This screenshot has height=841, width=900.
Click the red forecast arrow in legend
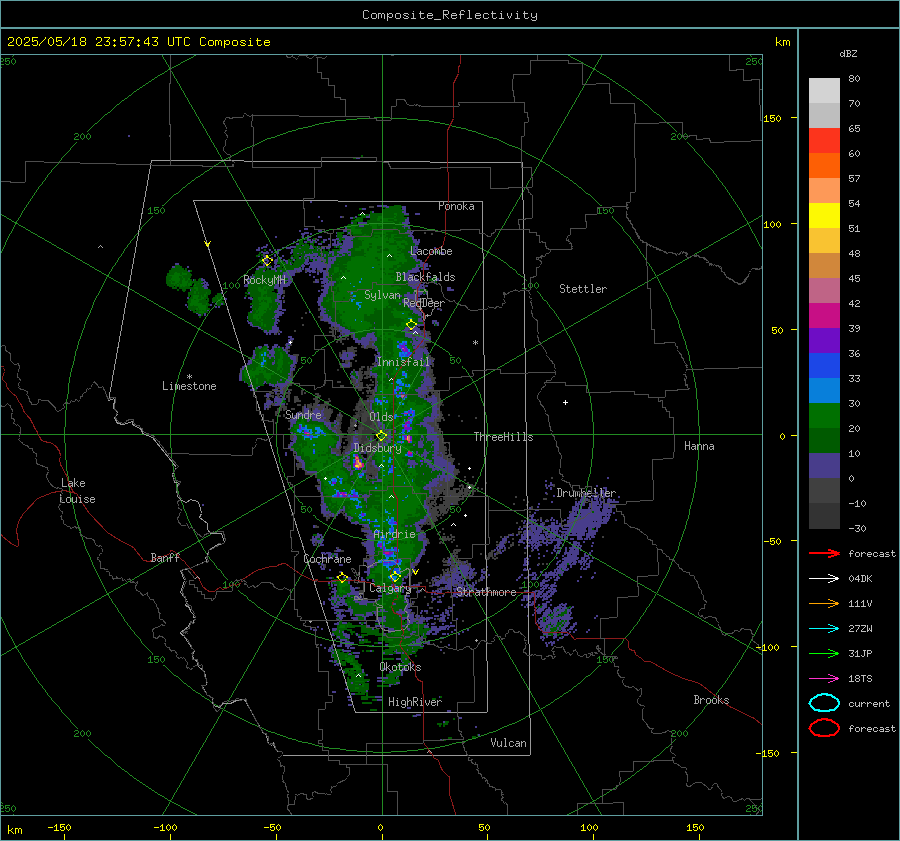click(x=824, y=553)
